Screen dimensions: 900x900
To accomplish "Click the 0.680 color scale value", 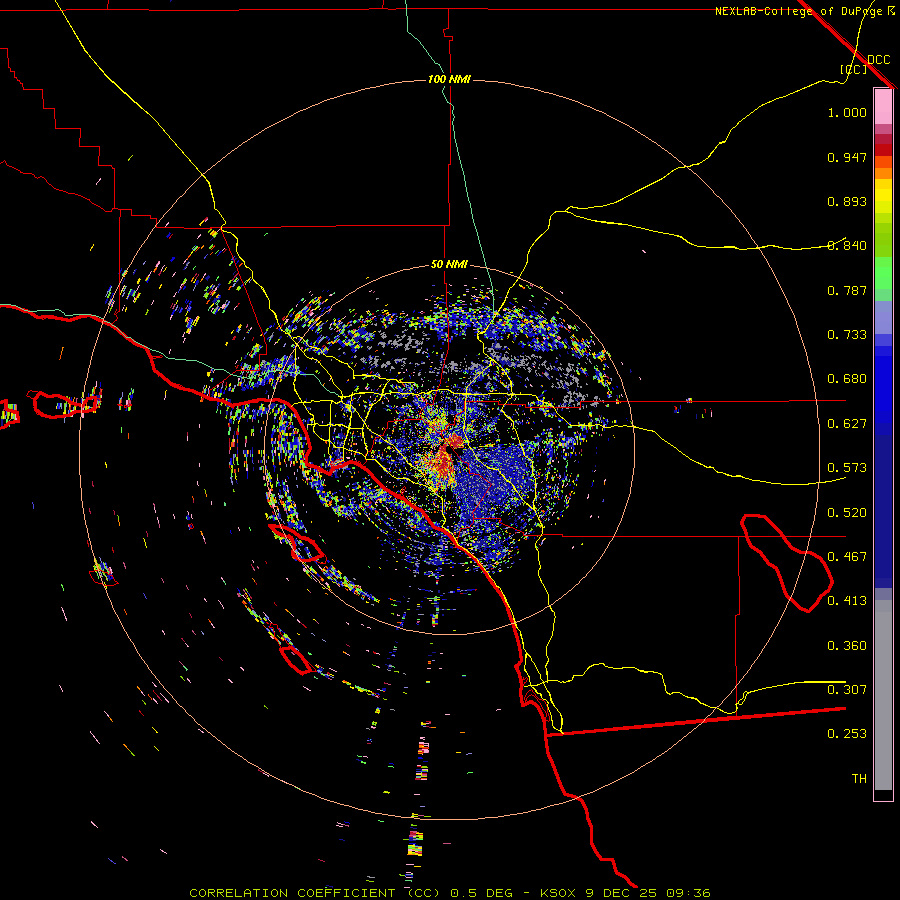I will point(847,379).
